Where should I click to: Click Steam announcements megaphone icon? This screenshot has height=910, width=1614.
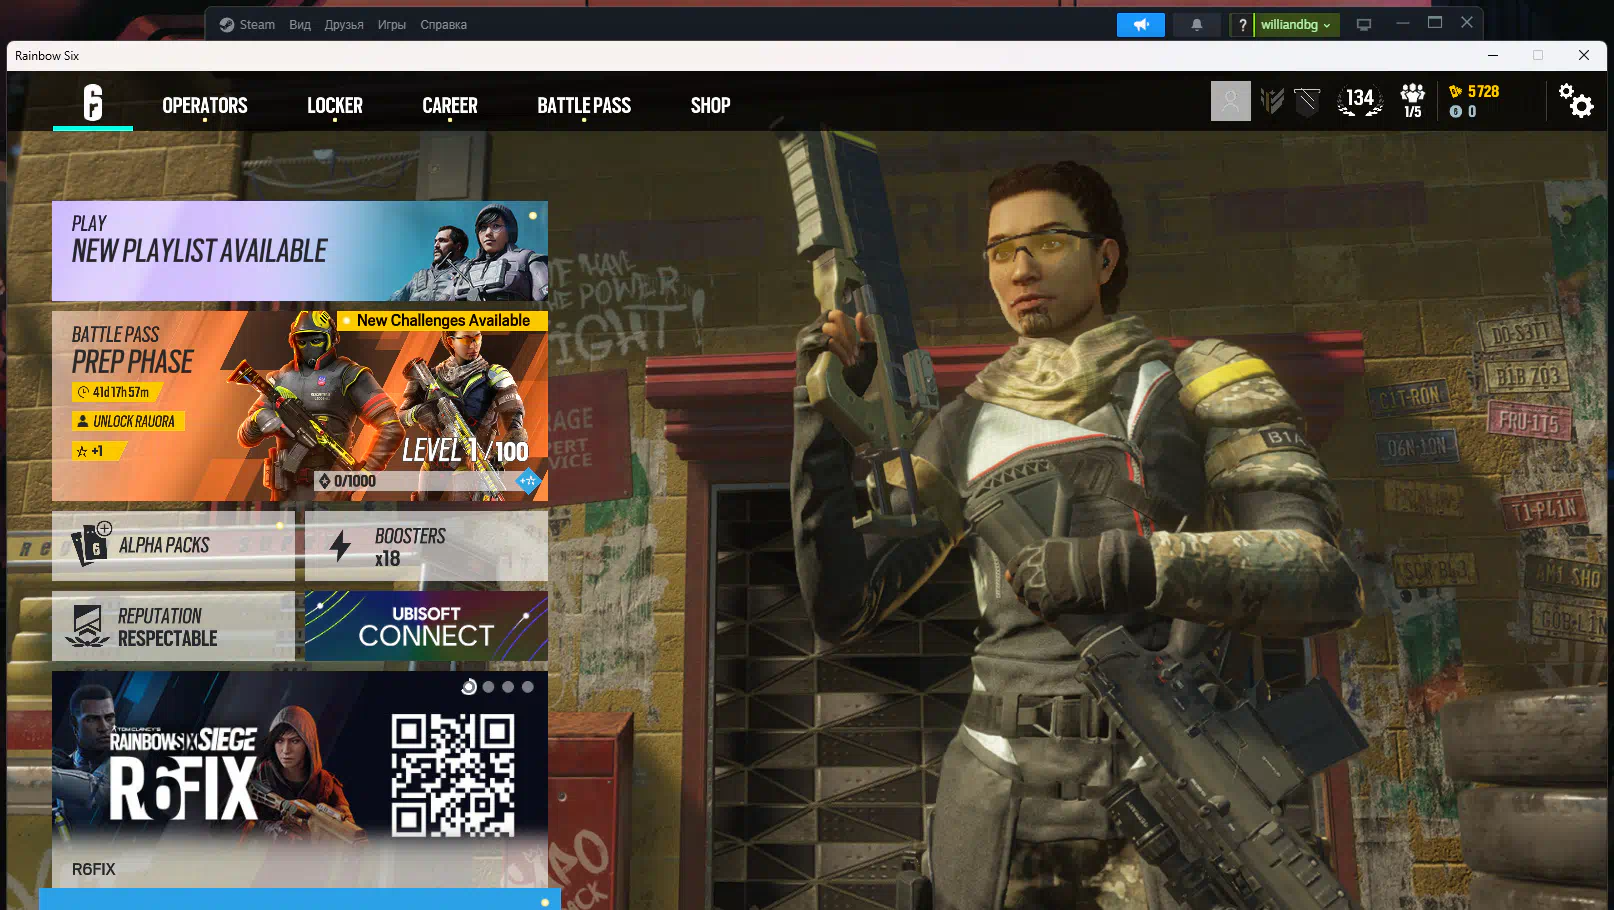coord(1141,25)
